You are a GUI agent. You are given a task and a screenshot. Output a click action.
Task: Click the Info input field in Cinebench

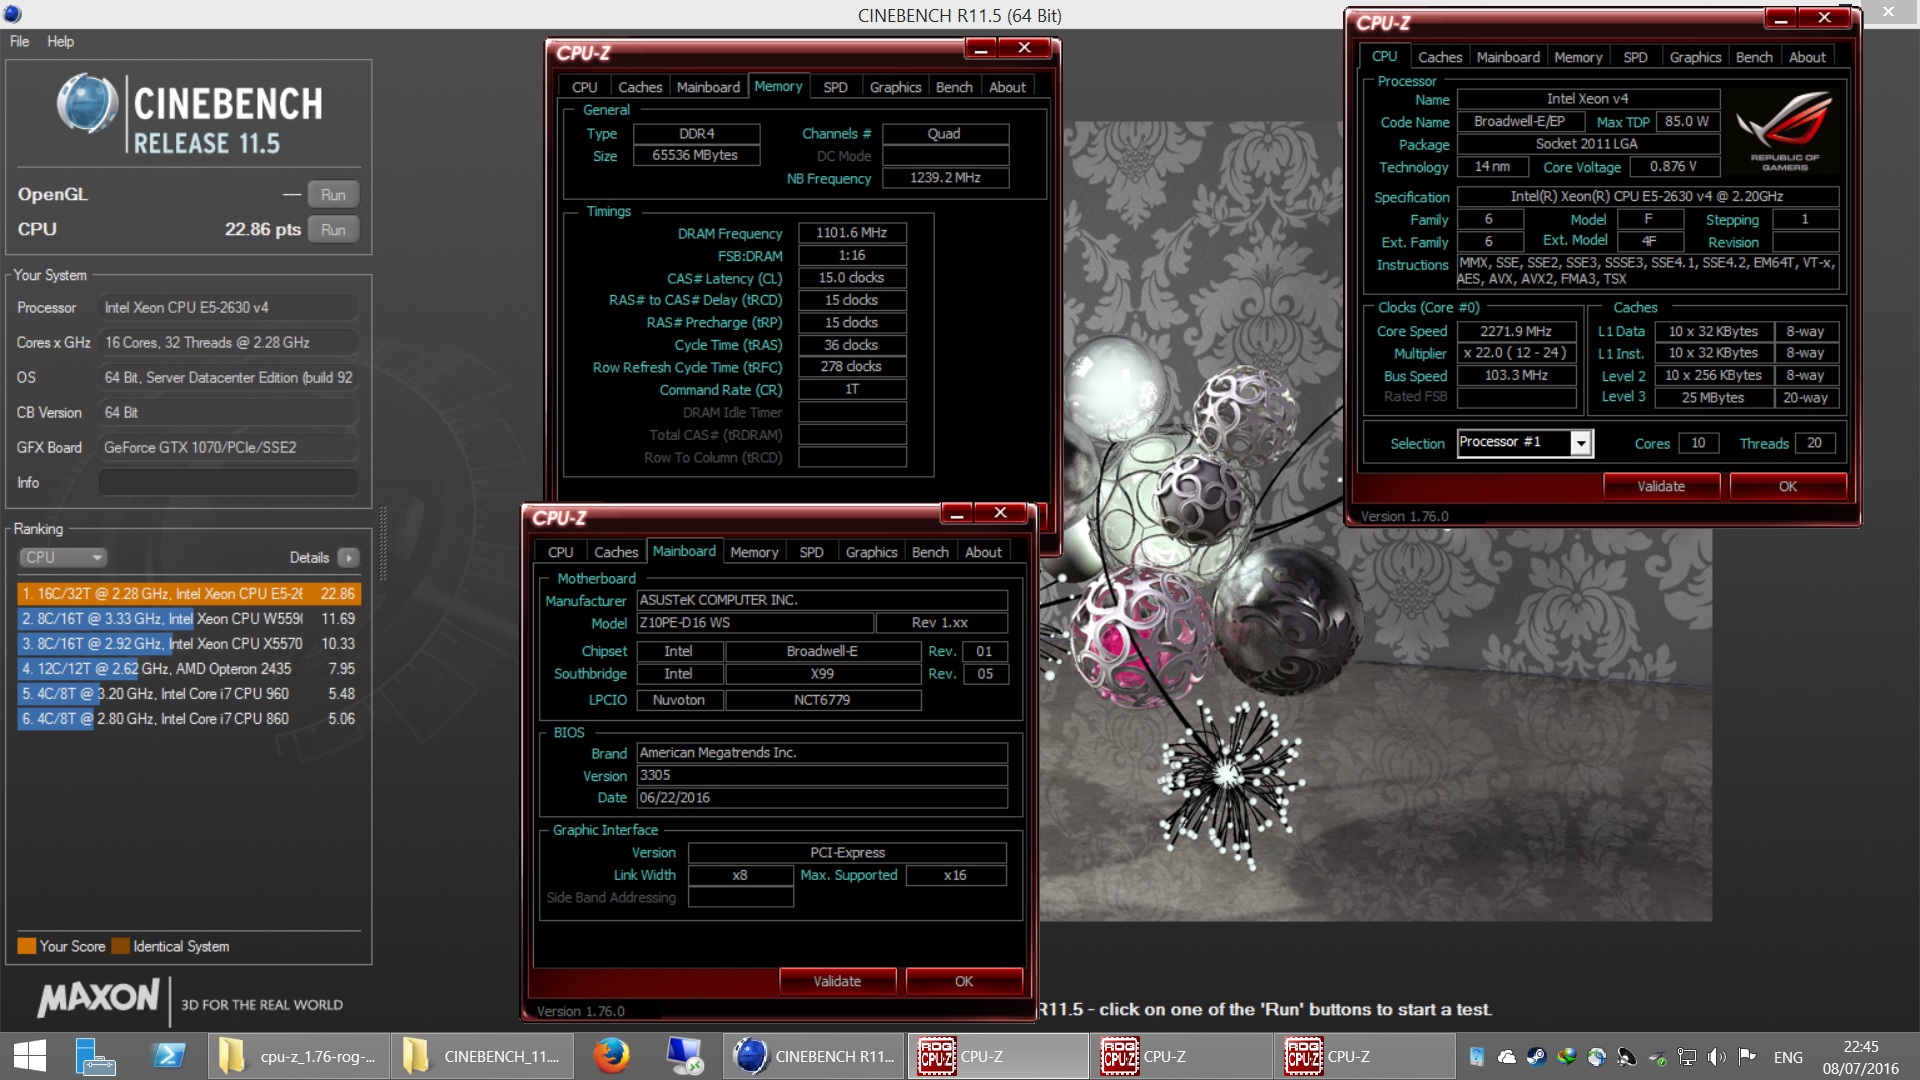pos(228,482)
